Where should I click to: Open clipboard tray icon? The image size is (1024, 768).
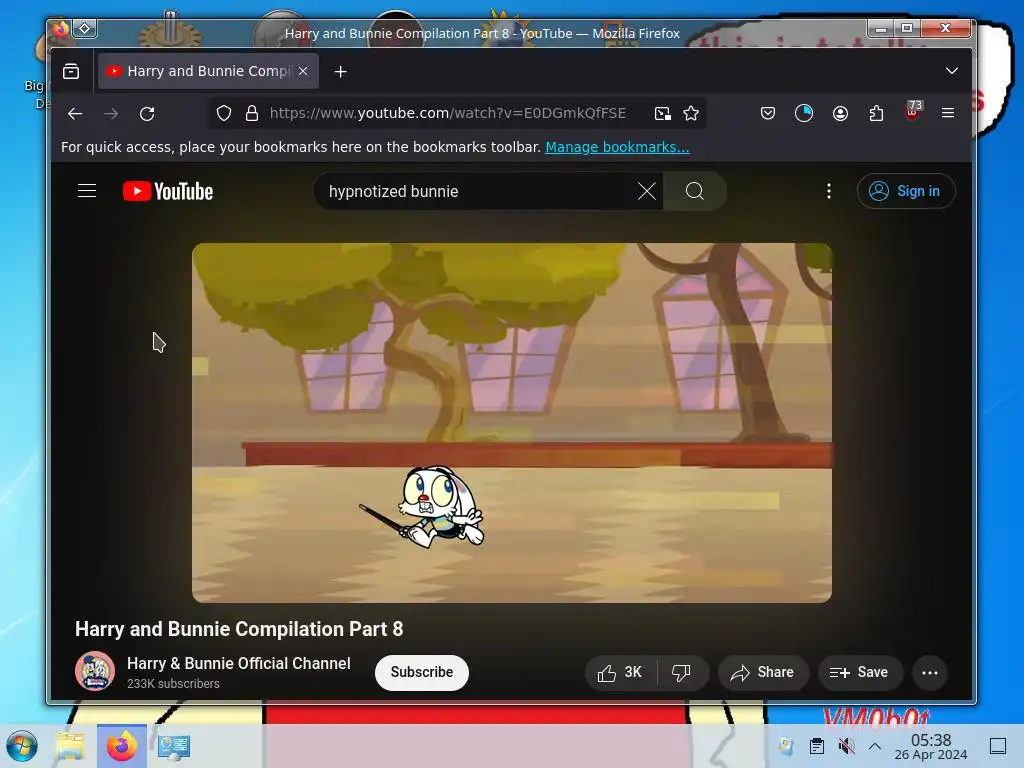816,746
